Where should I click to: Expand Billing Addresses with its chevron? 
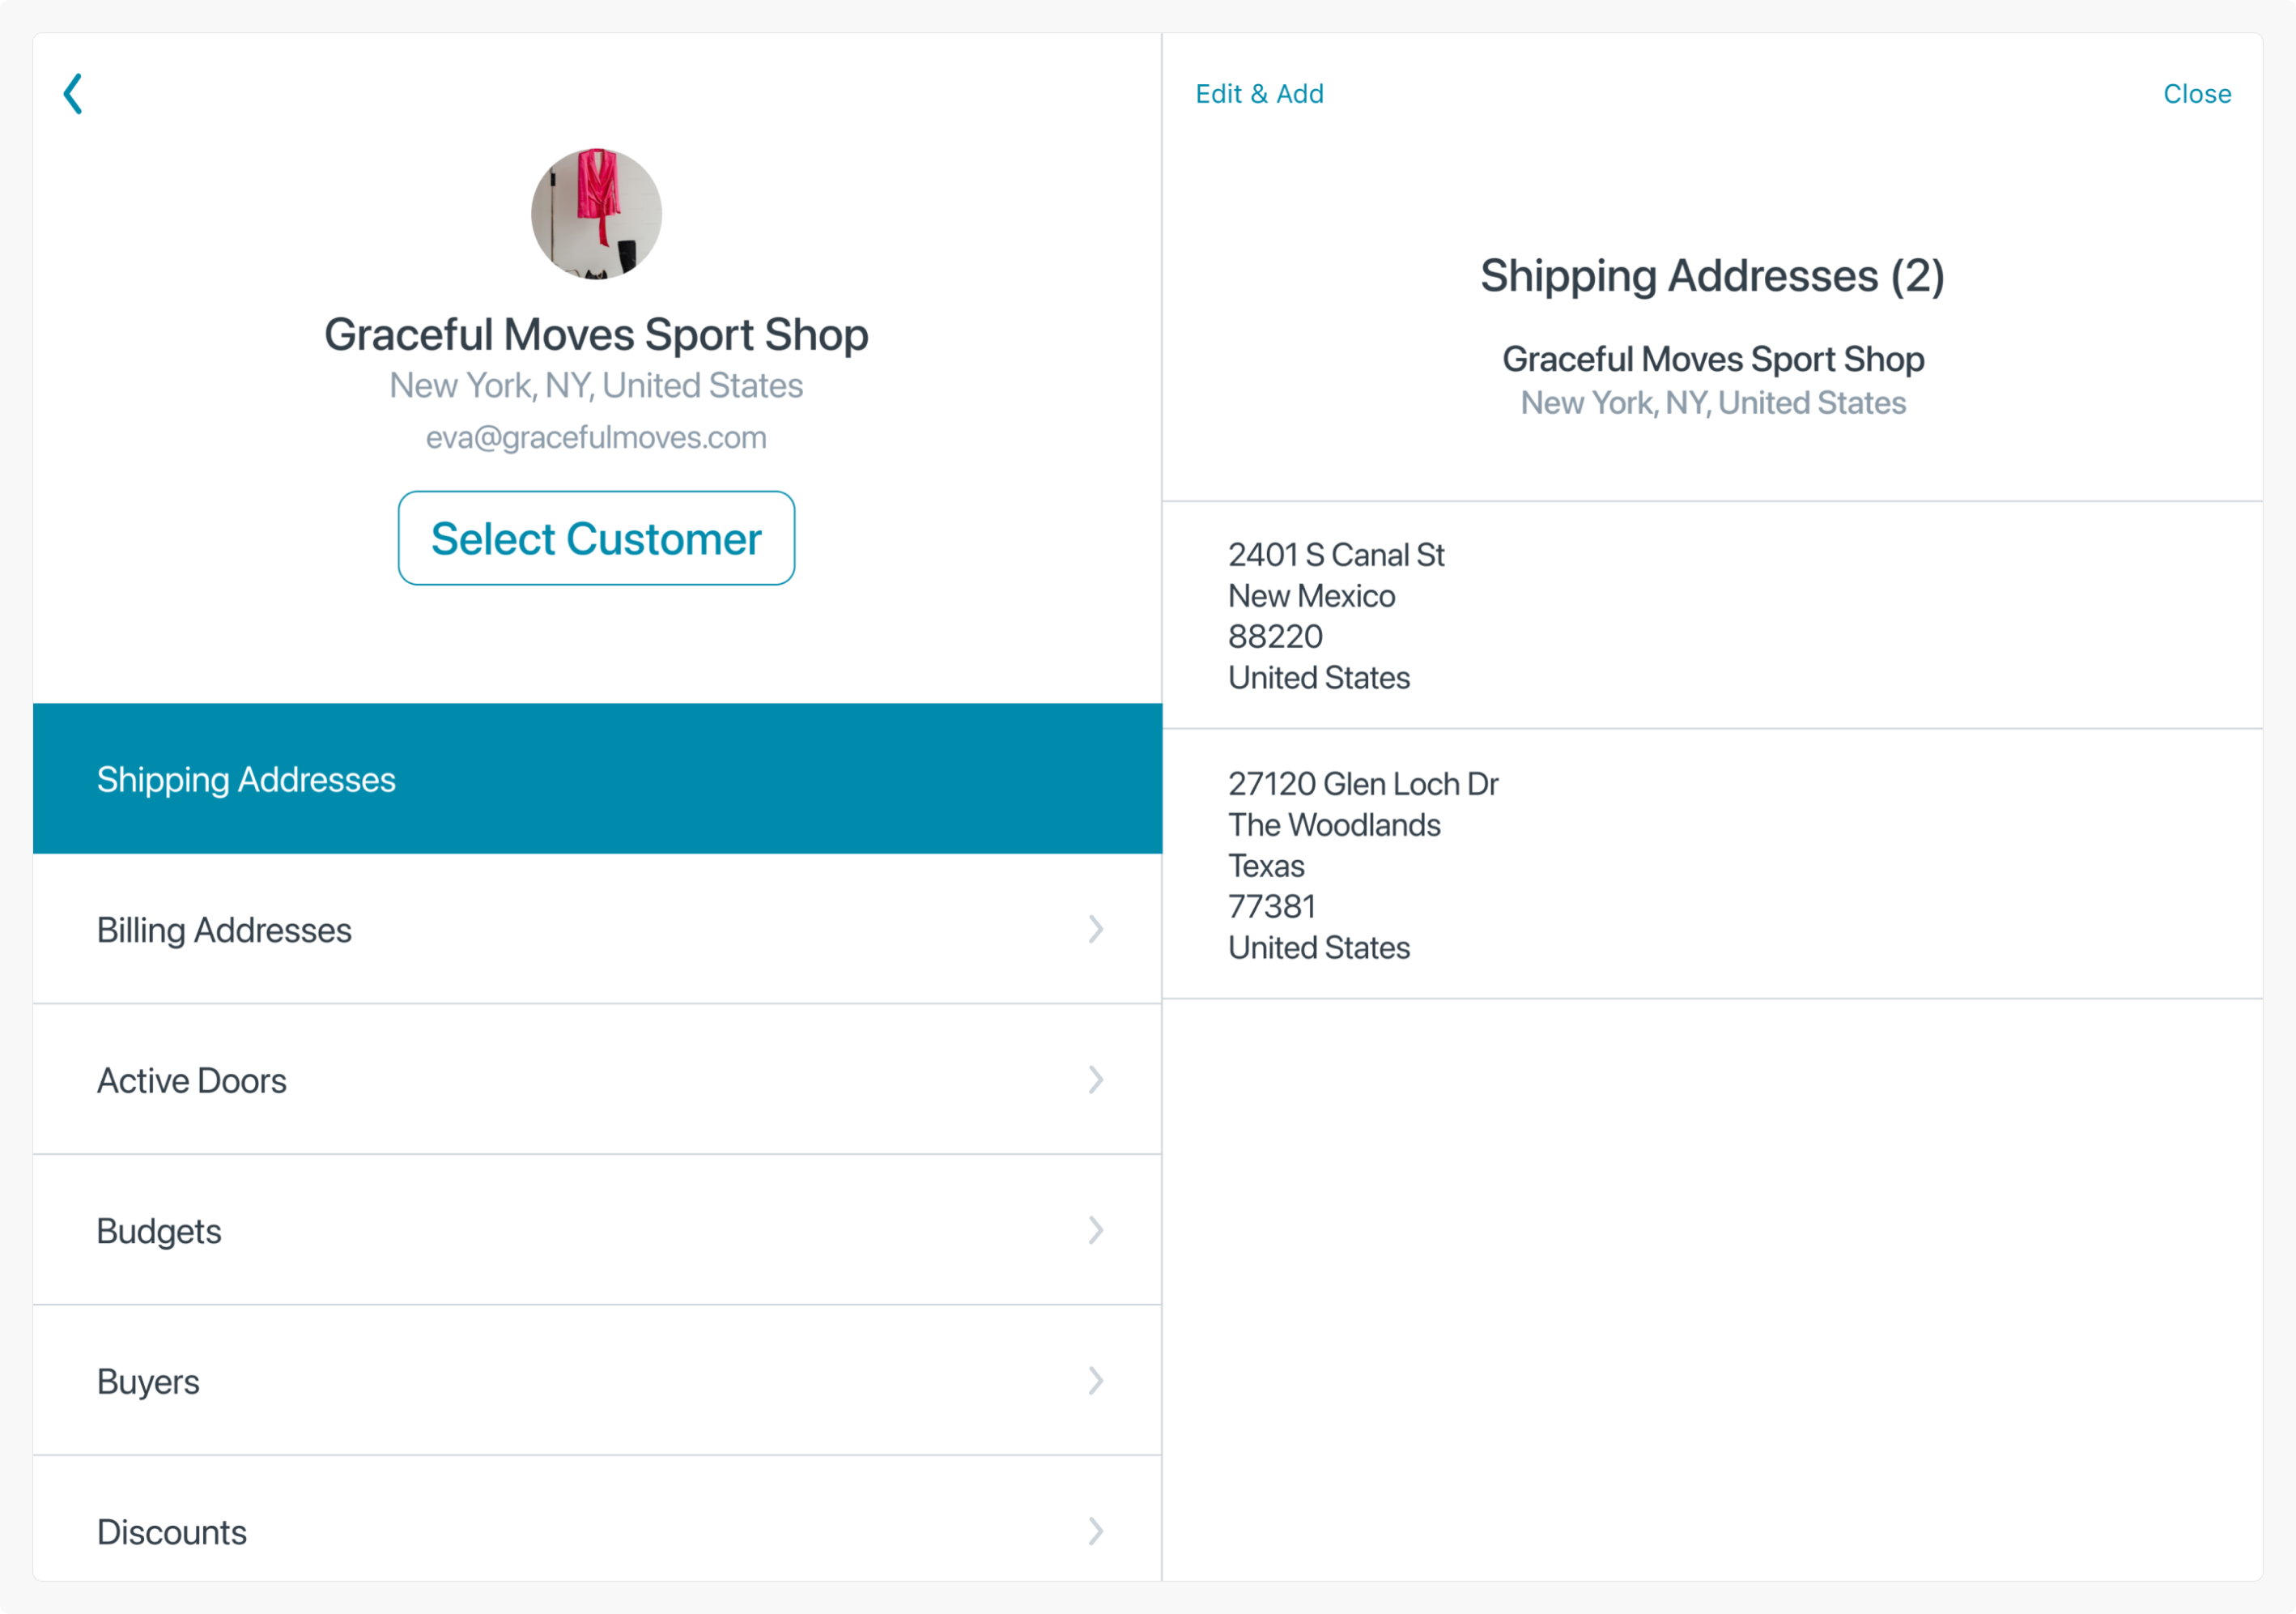pos(1096,930)
